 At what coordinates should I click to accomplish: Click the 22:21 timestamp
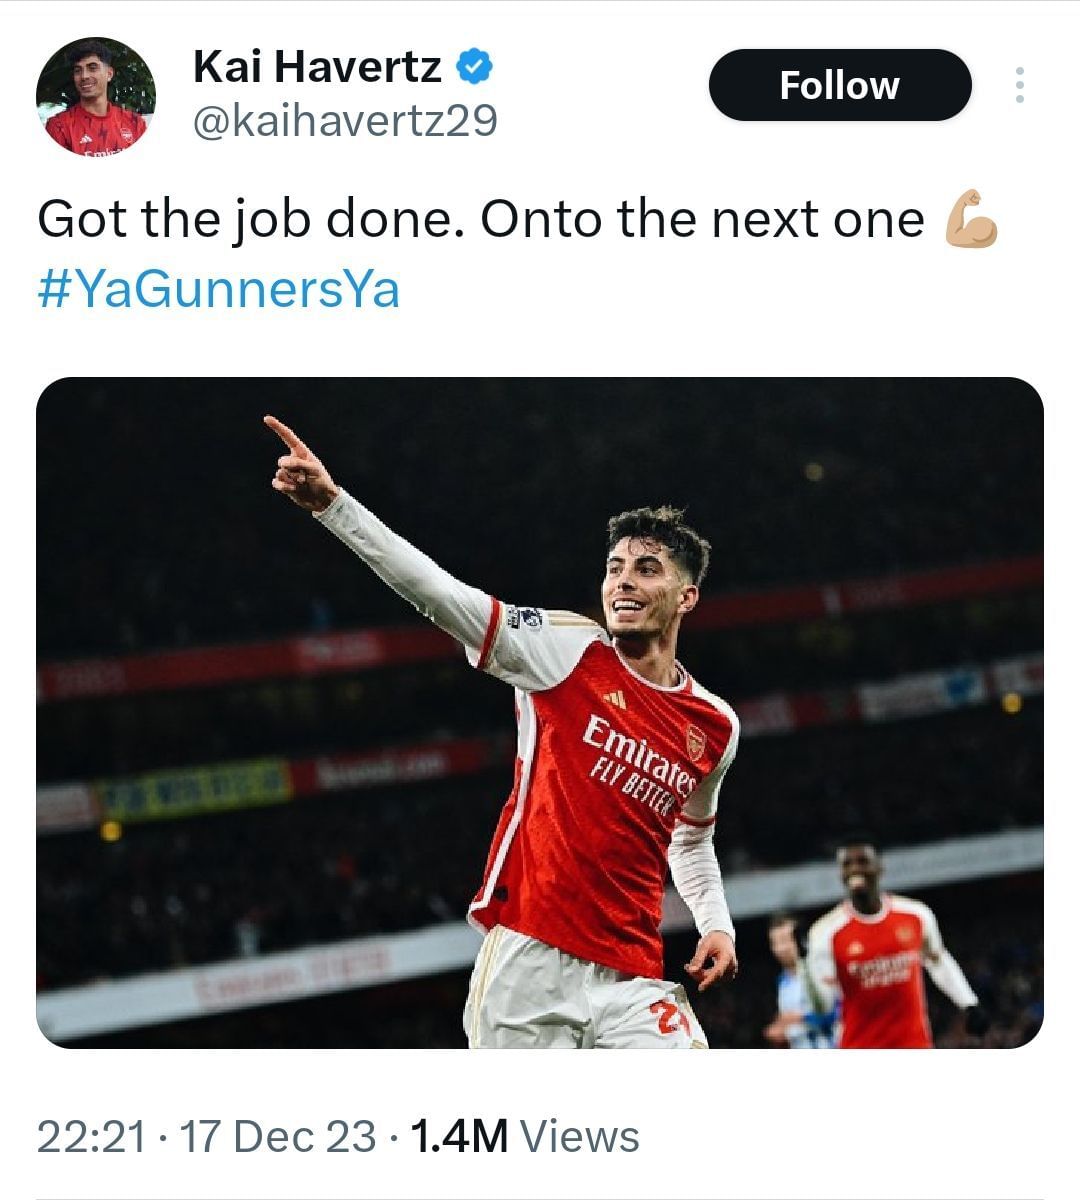click(x=91, y=1136)
